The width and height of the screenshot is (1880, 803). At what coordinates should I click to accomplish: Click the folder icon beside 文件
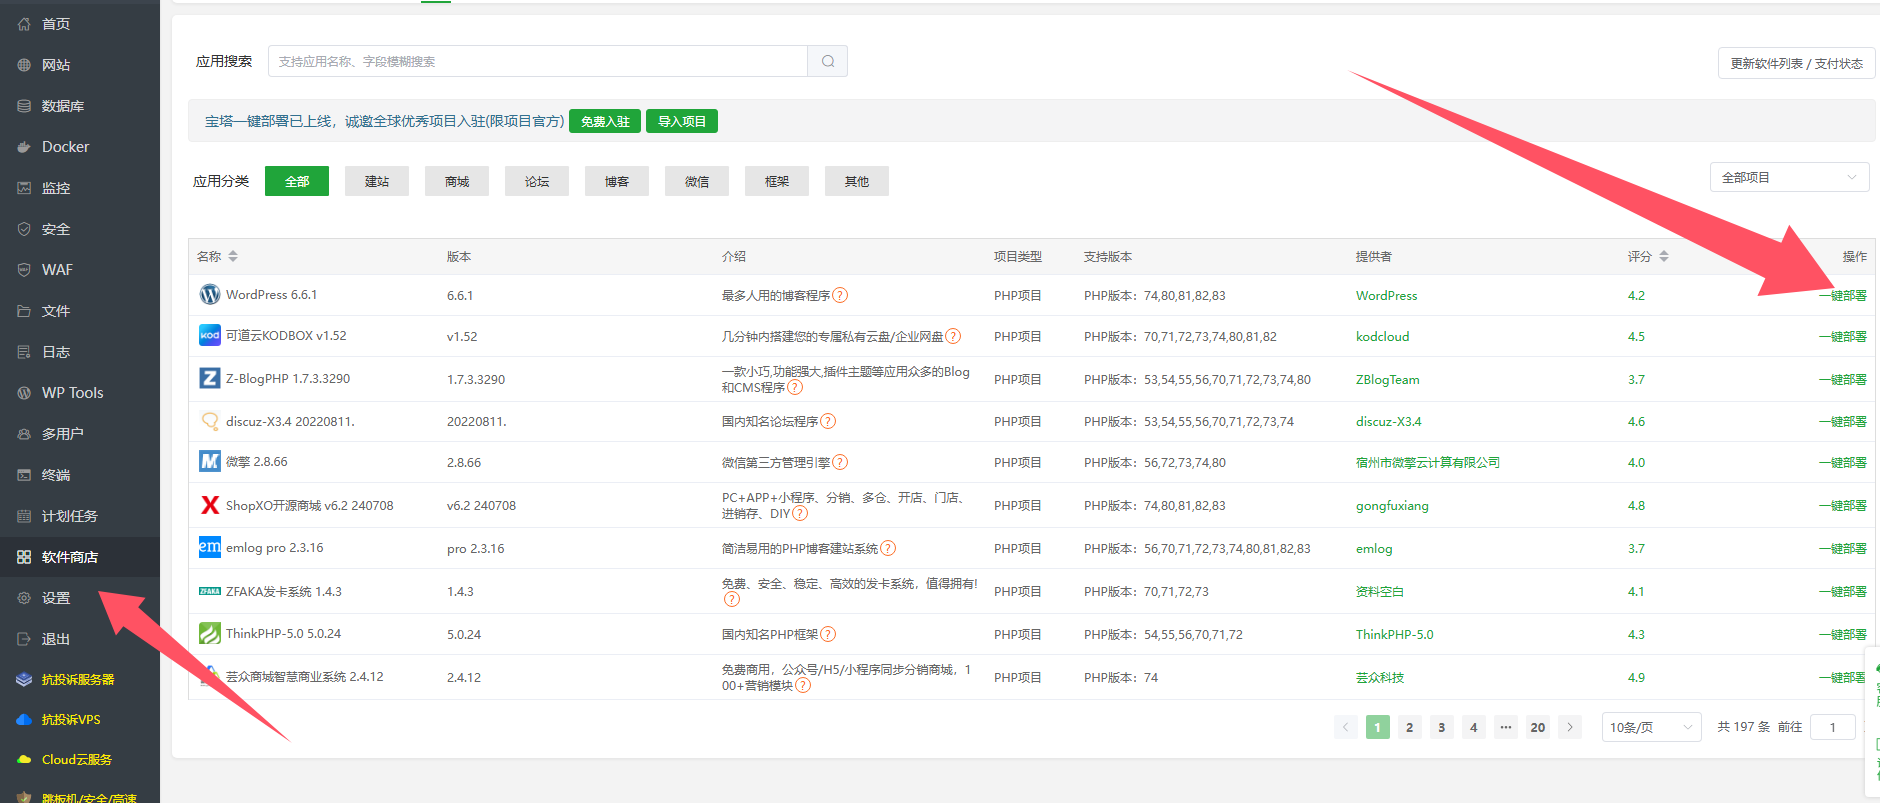tap(24, 311)
